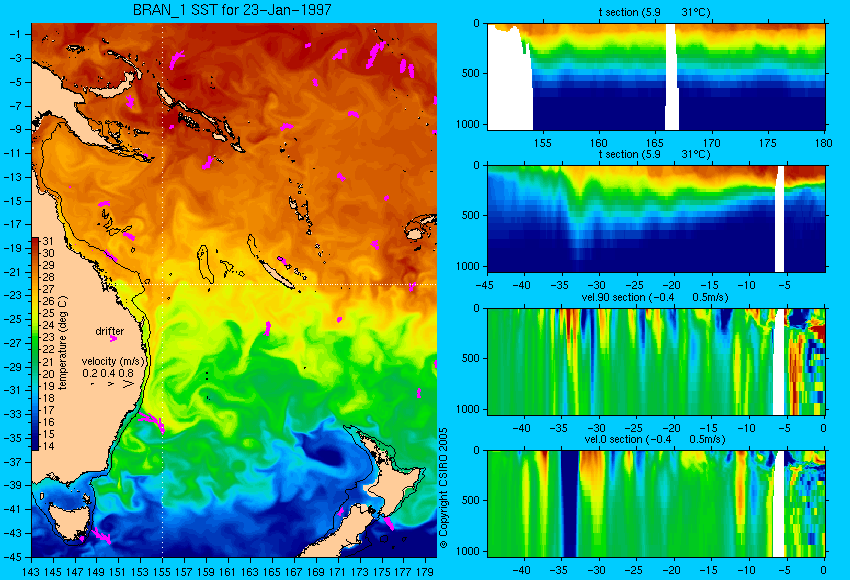Click the 179 longitude tick on the map axis

[x=425, y=572]
